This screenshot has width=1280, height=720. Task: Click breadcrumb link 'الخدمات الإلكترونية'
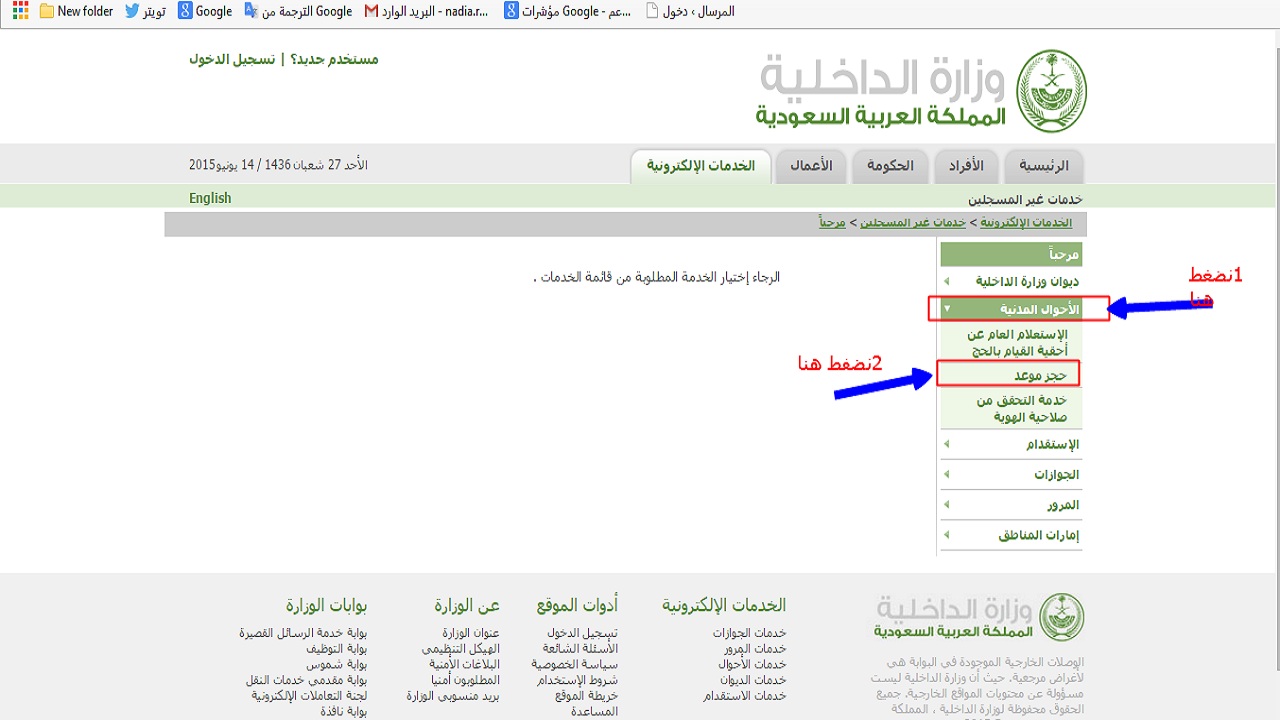1026,222
